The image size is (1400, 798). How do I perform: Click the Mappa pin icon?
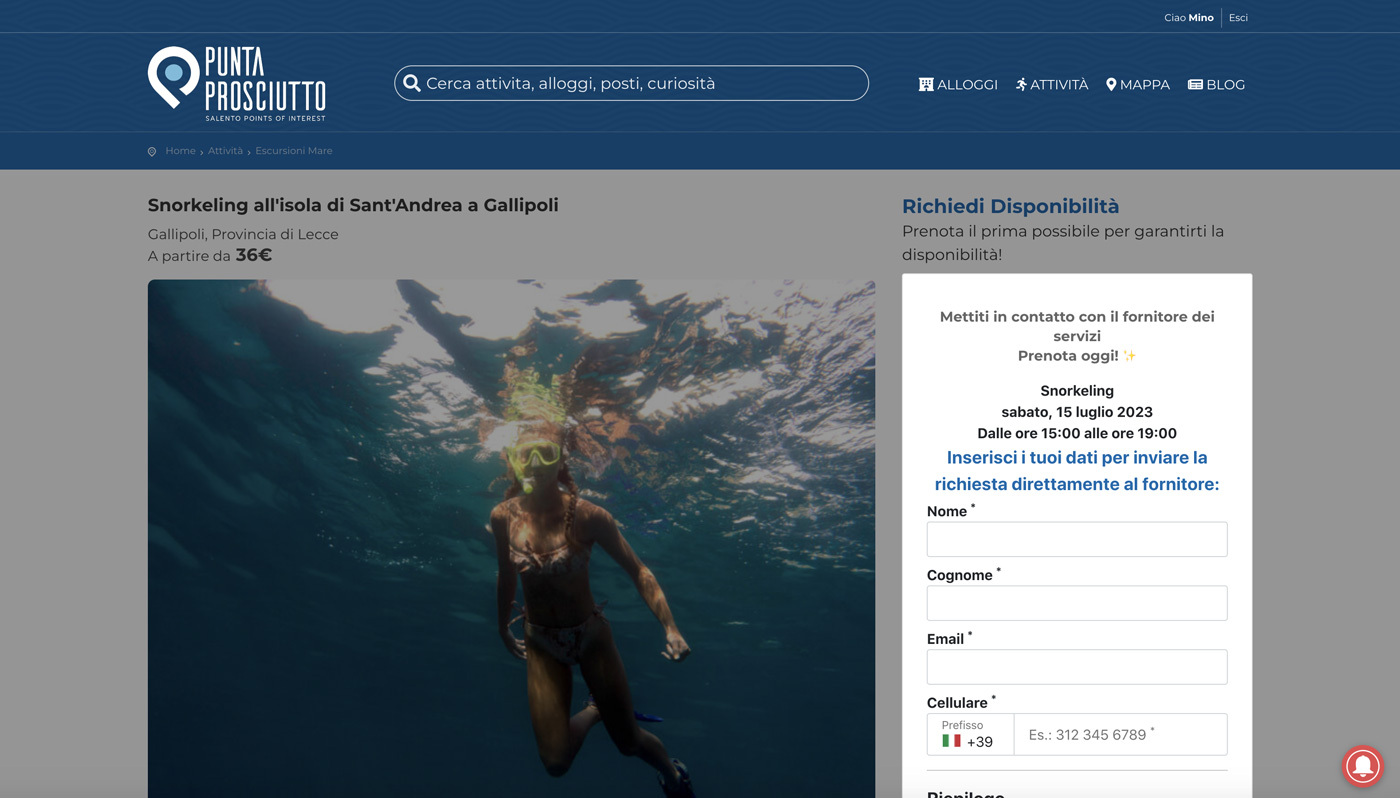tap(1111, 85)
